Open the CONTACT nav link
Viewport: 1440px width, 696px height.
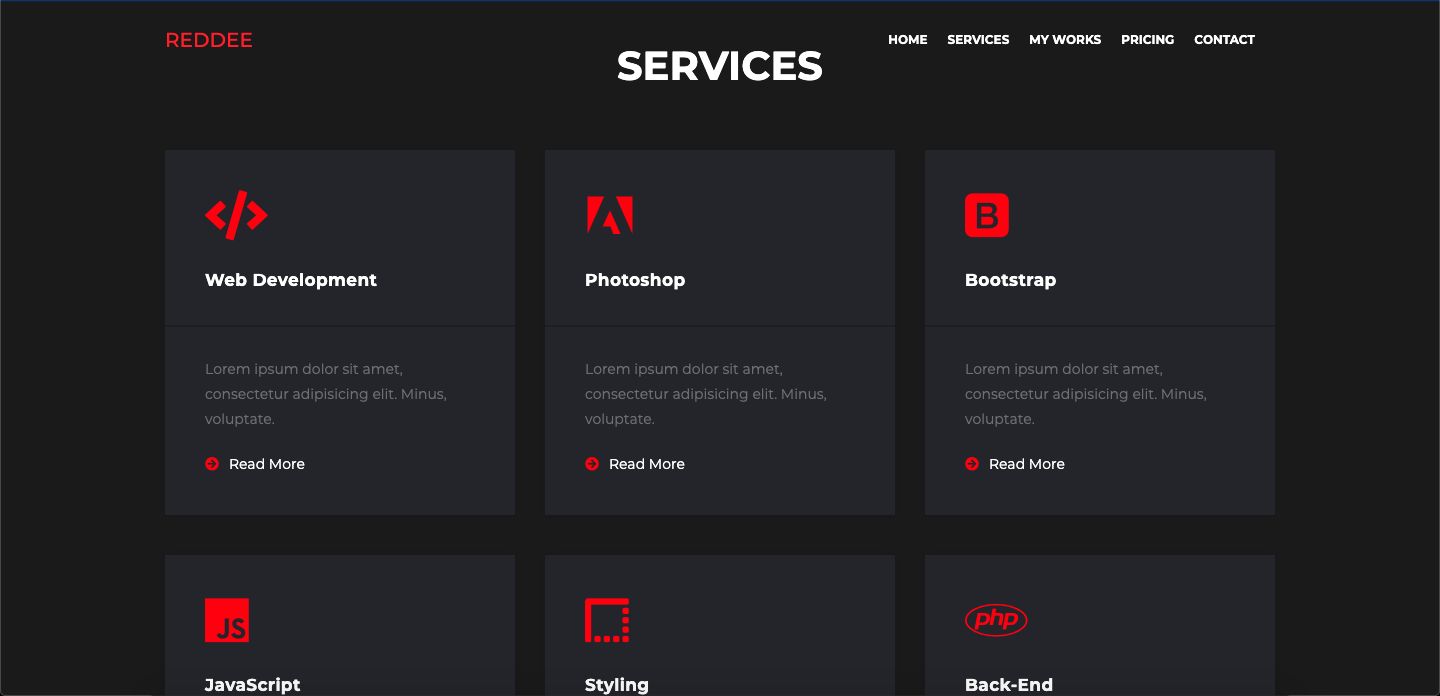tap(1224, 40)
